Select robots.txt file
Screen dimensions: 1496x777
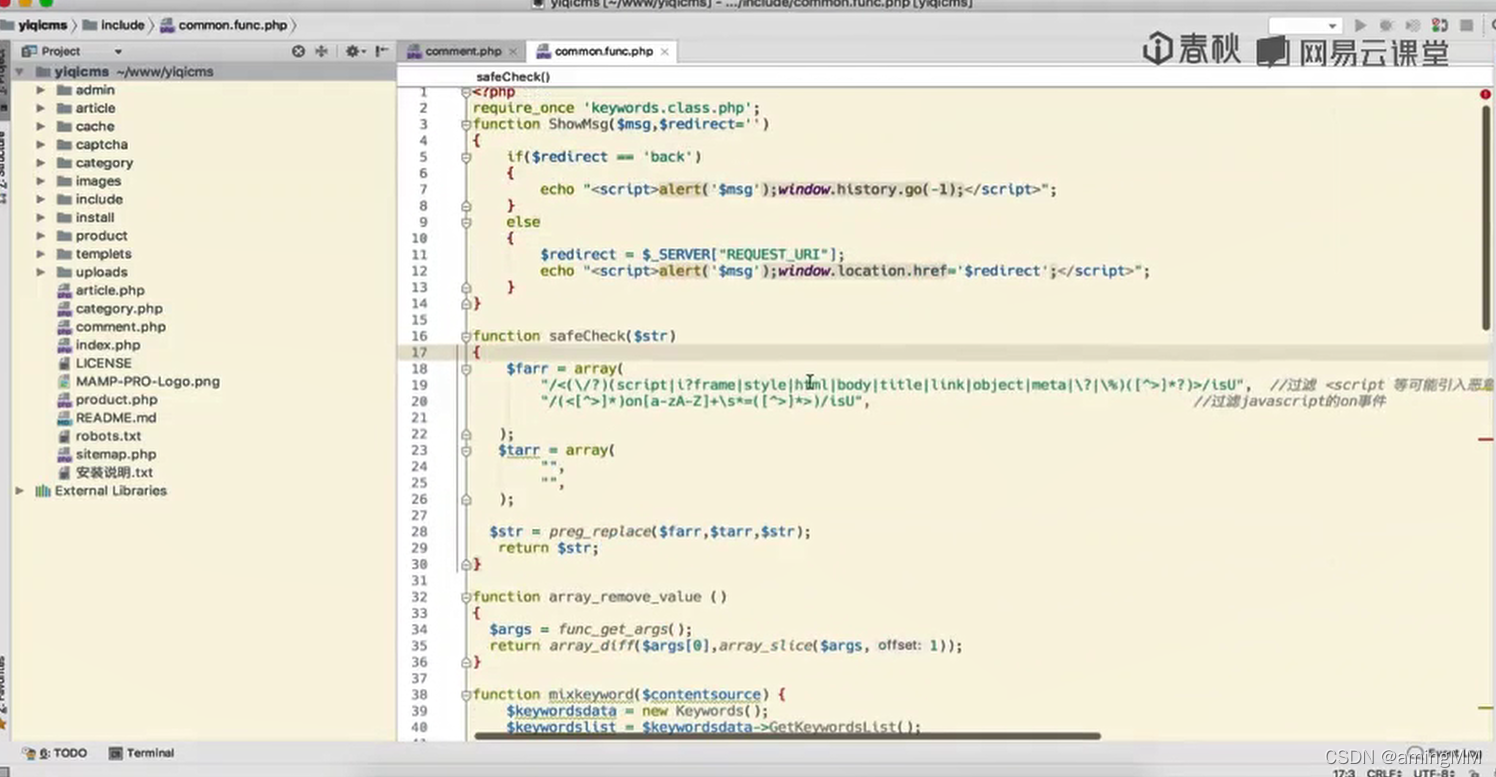pyautogui.click(x=108, y=436)
